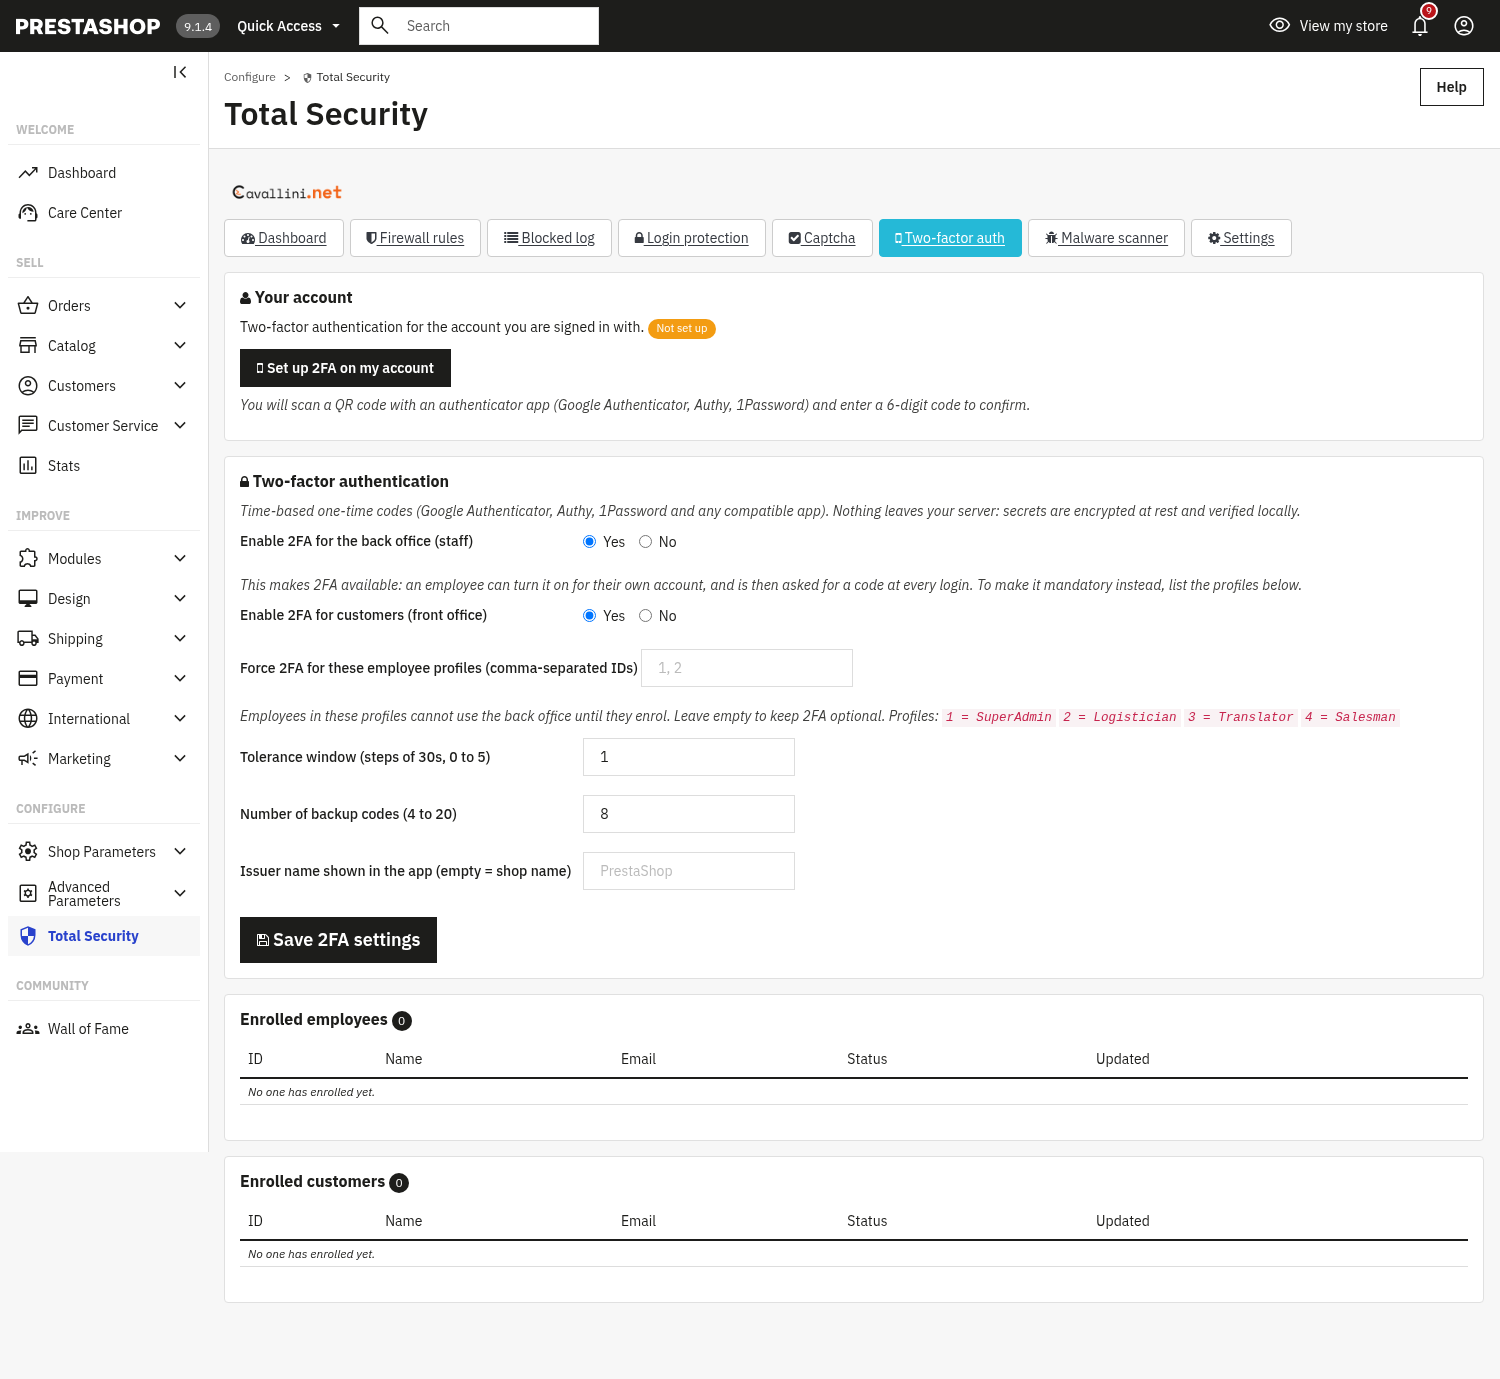The image size is (1500, 1379).
Task: Open Care Center headset icon
Action: click(28, 213)
